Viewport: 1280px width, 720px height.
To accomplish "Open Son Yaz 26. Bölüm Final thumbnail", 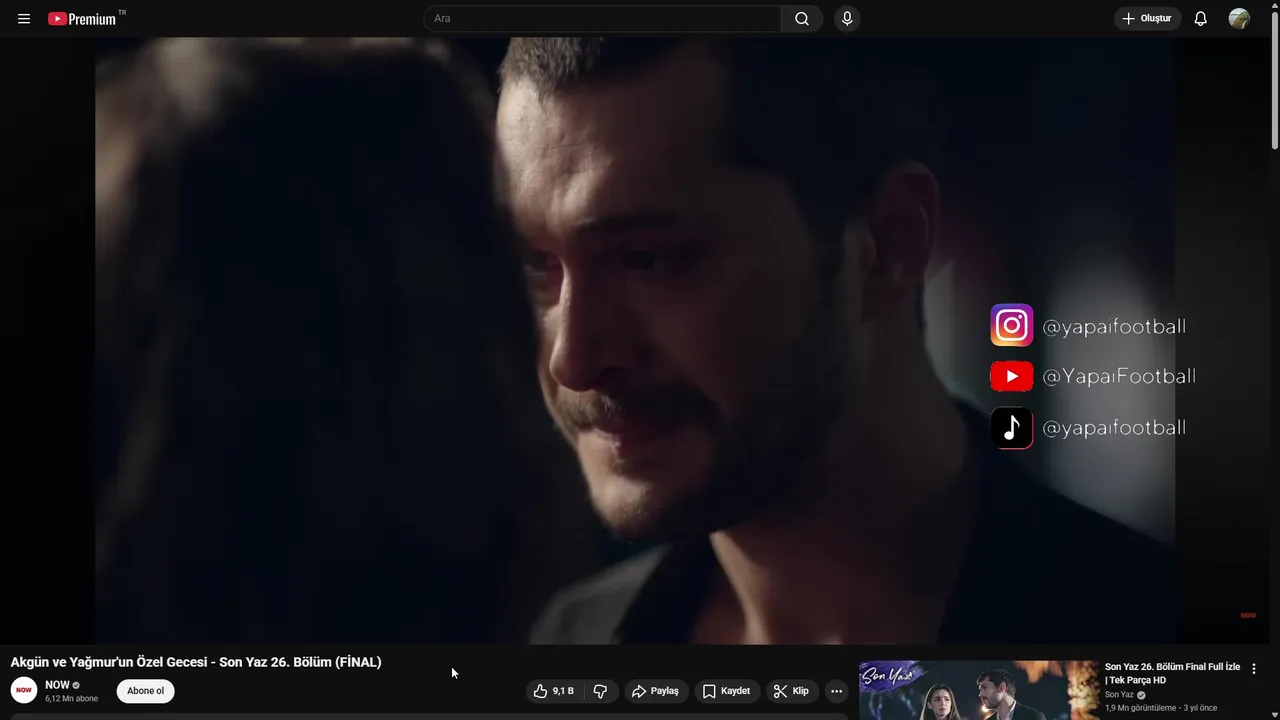I will (x=979, y=690).
